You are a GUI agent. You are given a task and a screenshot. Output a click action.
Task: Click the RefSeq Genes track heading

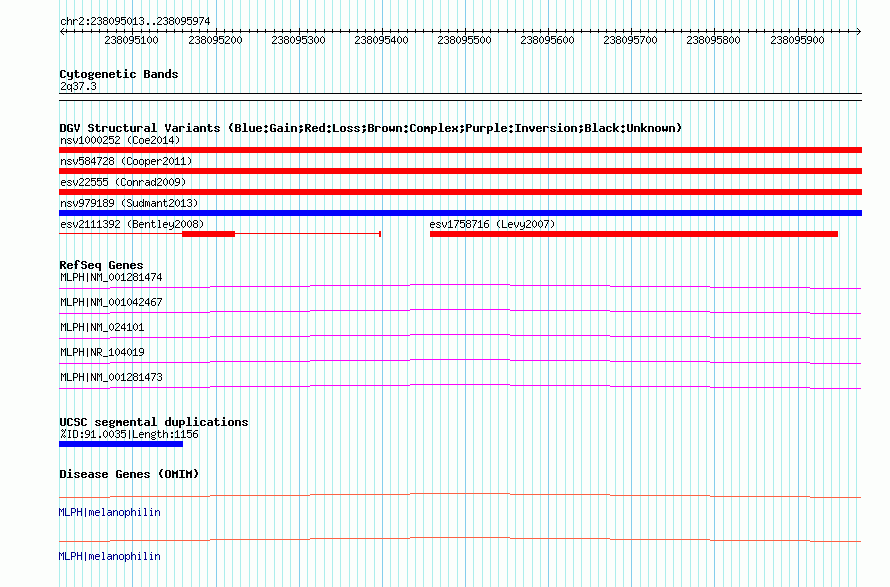(x=101, y=265)
